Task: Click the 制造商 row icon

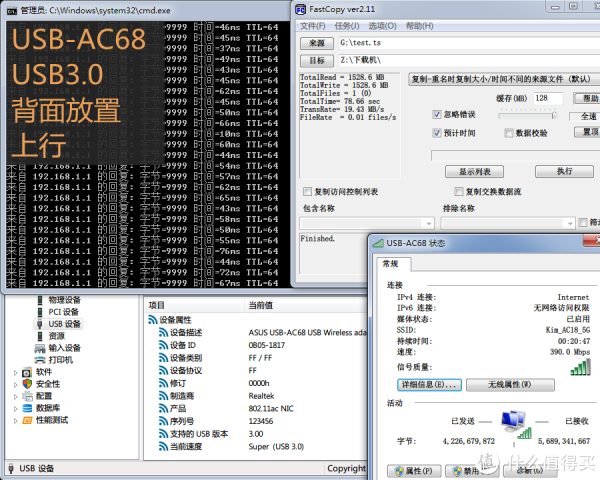Action: 163,396
